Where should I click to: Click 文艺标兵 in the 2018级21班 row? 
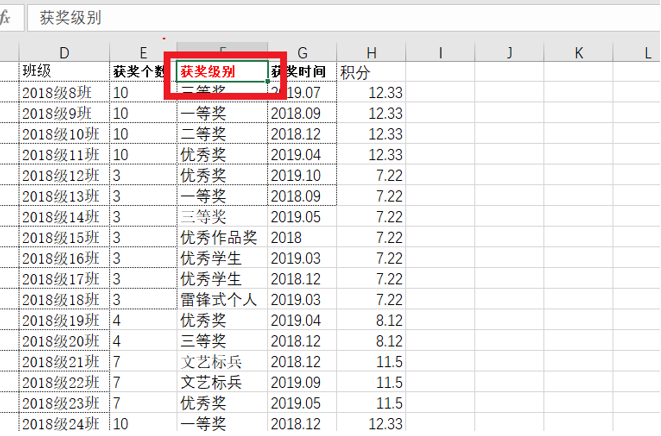(222, 362)
